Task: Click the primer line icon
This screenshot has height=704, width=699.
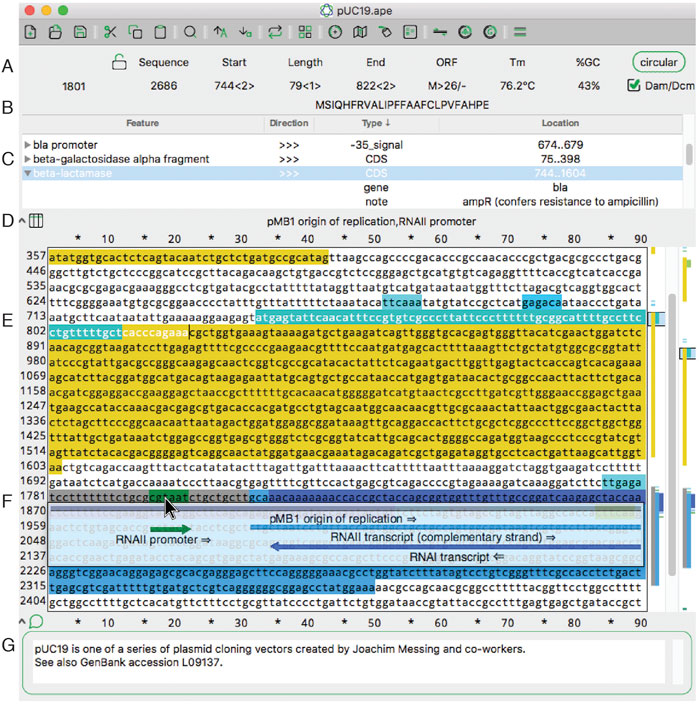Action: (x=440, y=32)
